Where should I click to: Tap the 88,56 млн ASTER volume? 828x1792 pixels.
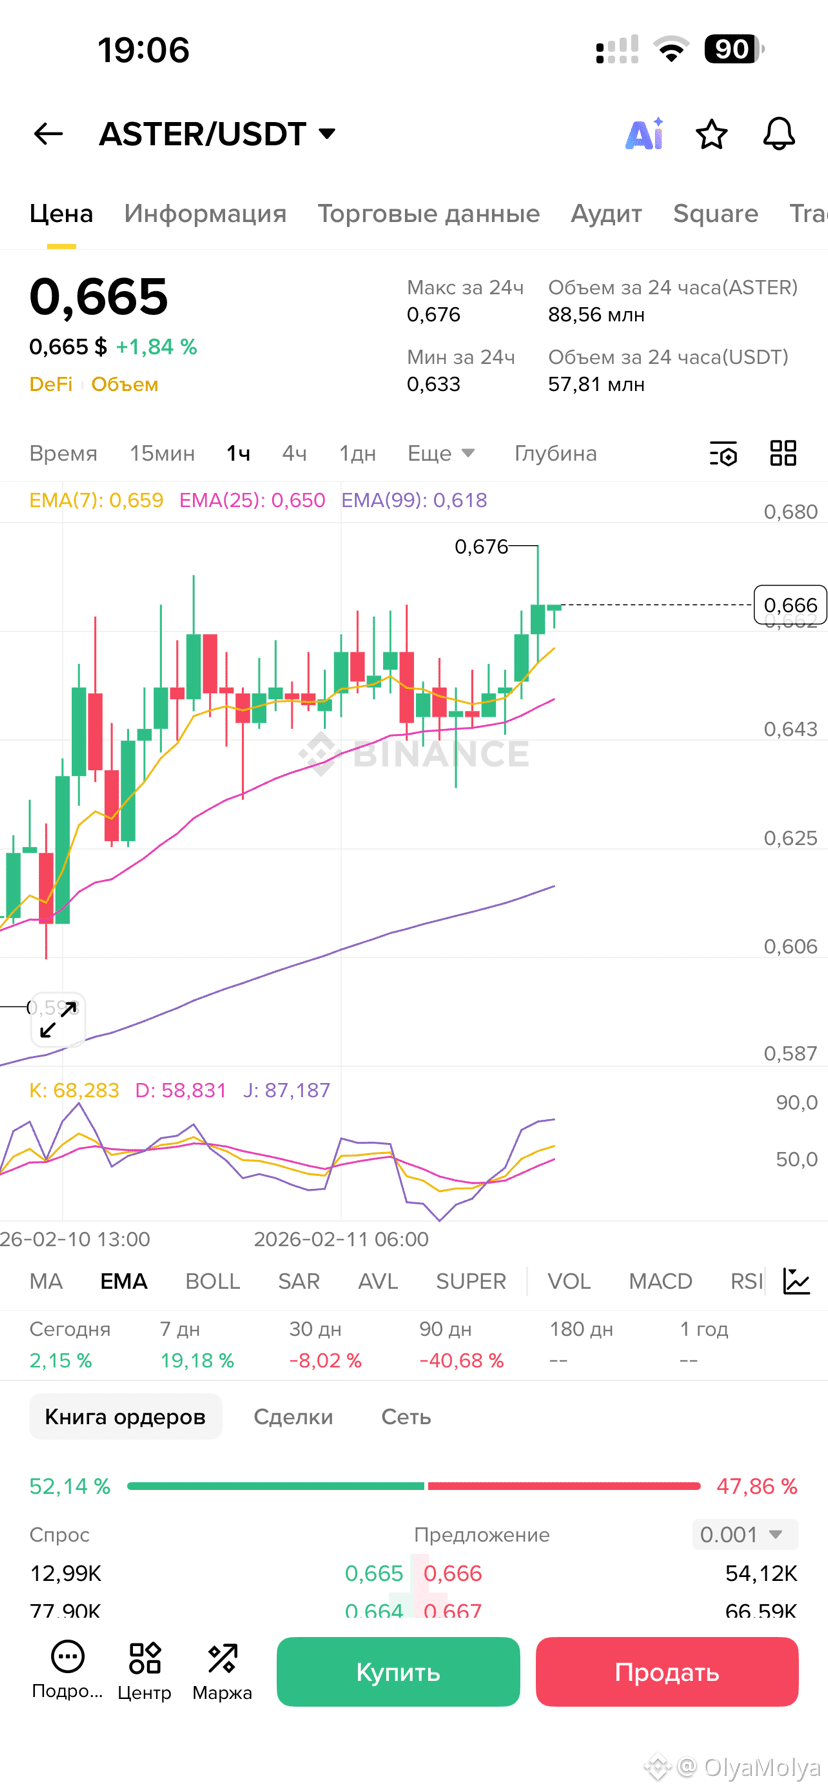click(596, 314)
